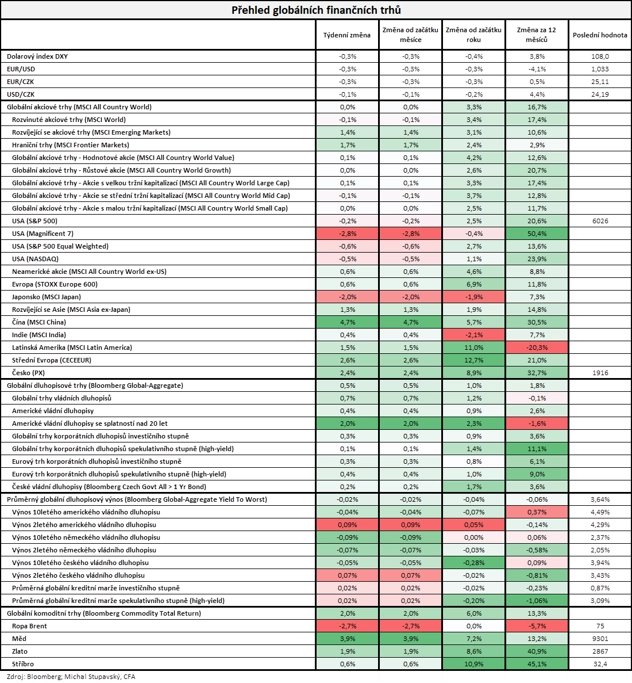Click the 'Stříbro' 45,1% twelve-month cell
632x683 pixels.
point(537,664)
